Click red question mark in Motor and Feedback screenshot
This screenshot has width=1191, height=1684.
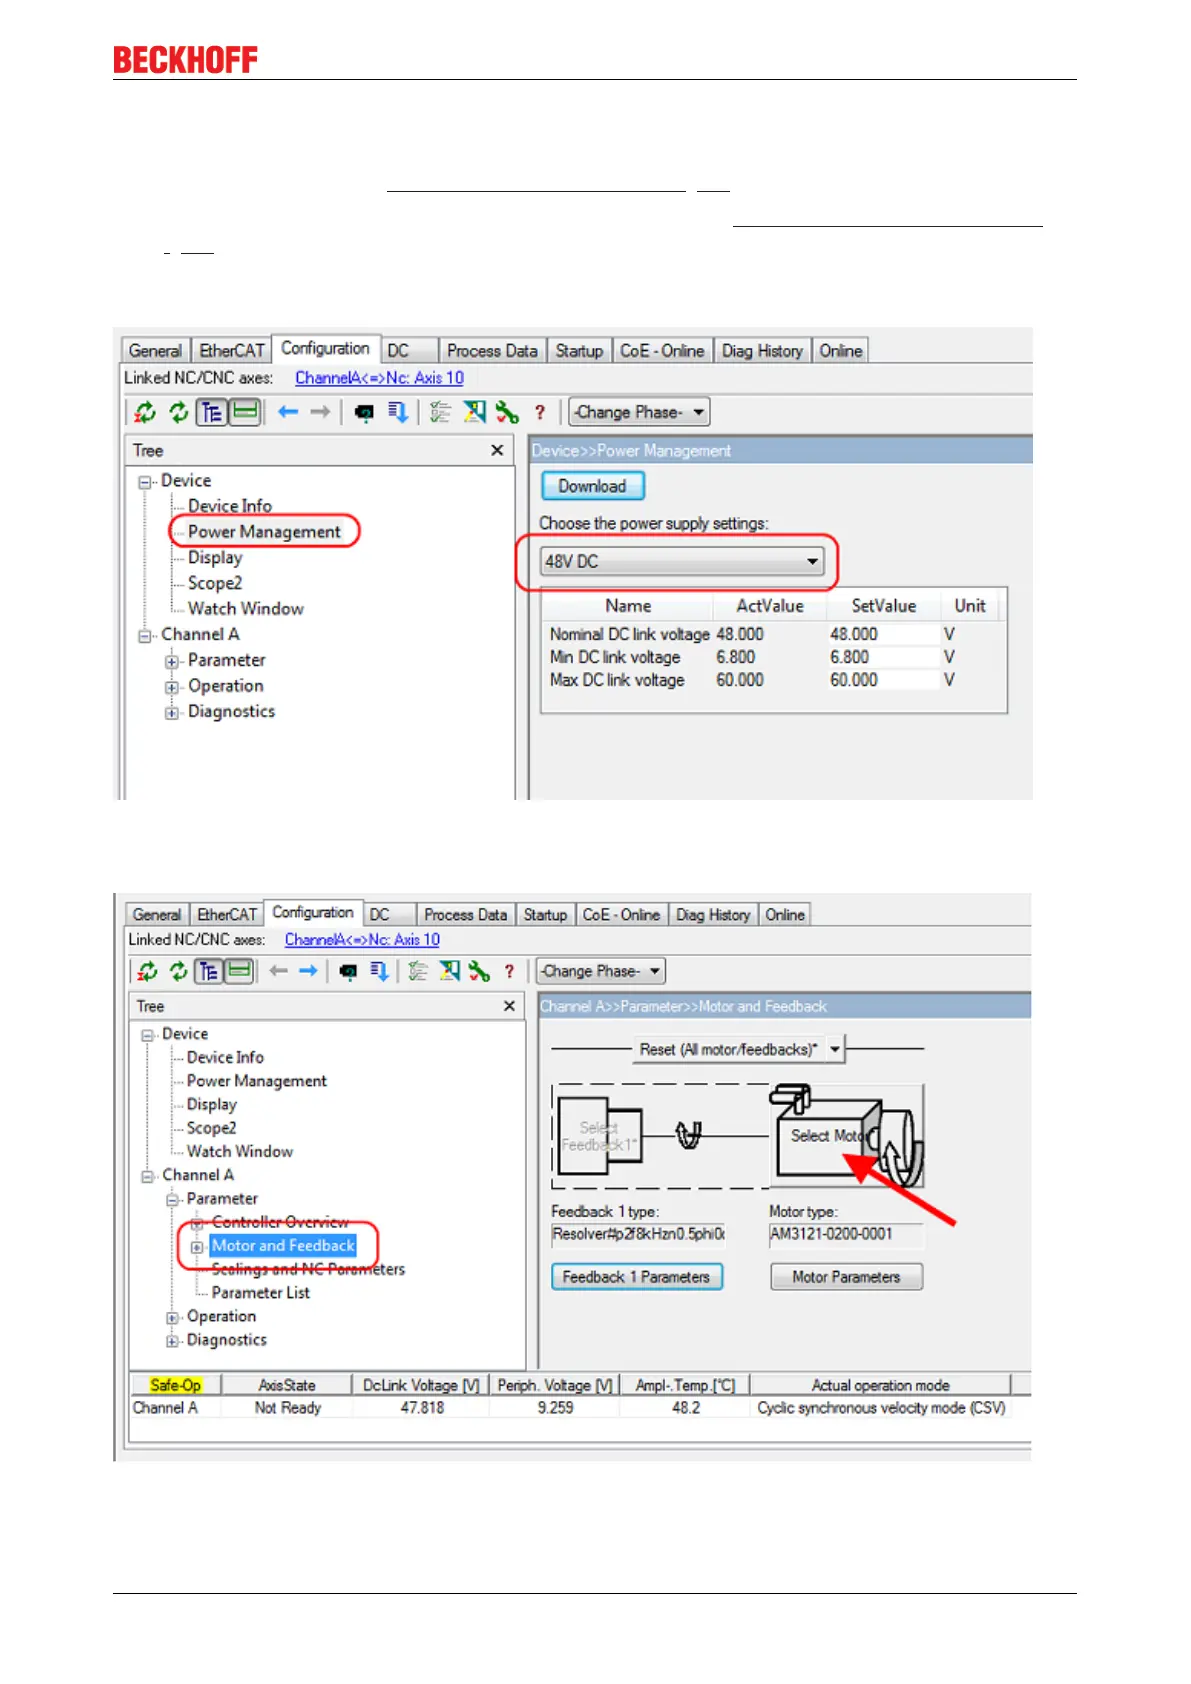coord(509,971)
